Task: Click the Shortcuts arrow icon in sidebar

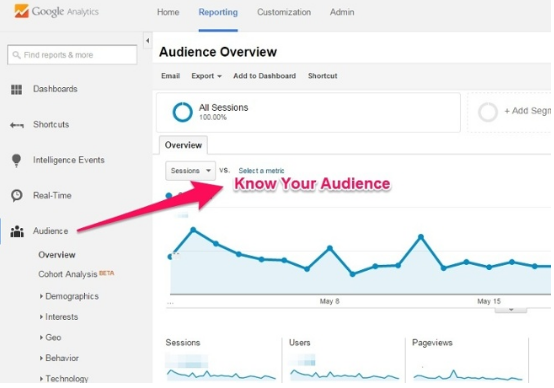Action: click(x=17, y=125)
